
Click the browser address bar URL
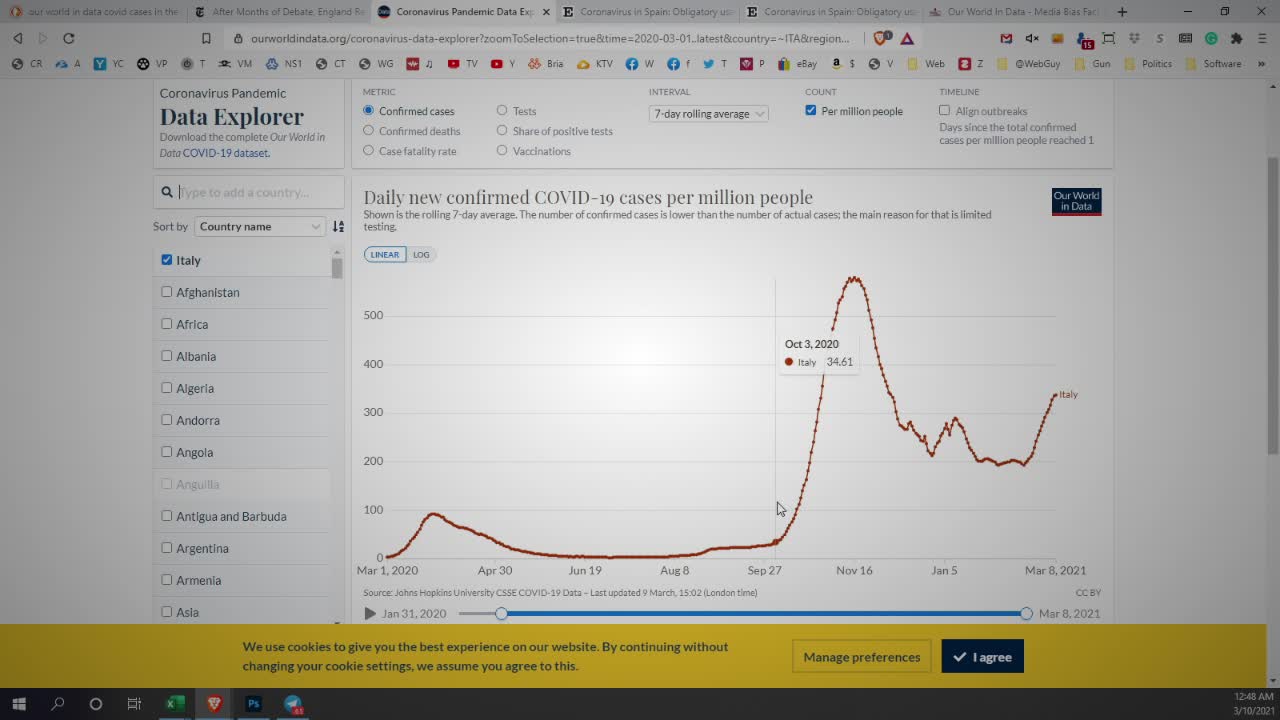(x=550, y=38)
